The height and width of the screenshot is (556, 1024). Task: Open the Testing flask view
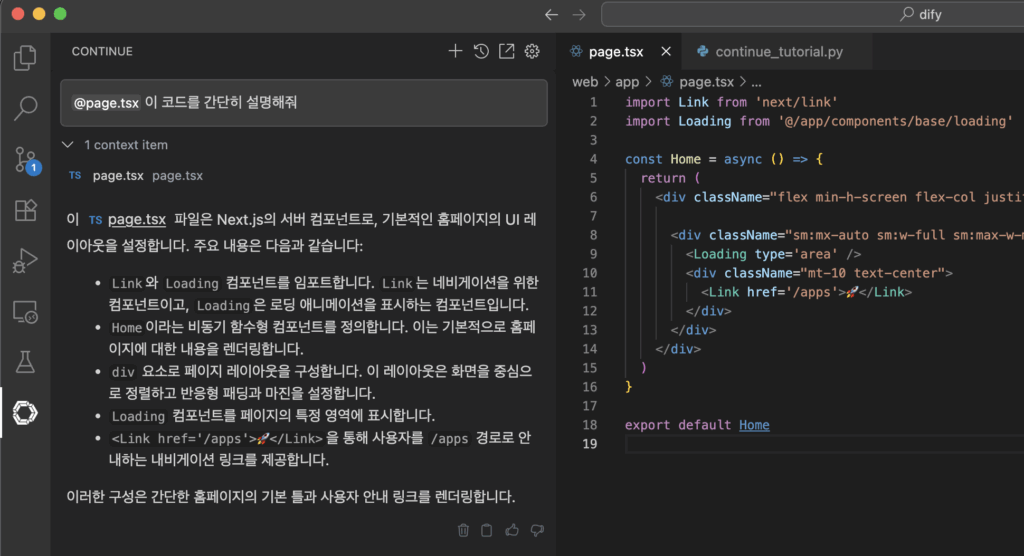click(x=25, y=362)
